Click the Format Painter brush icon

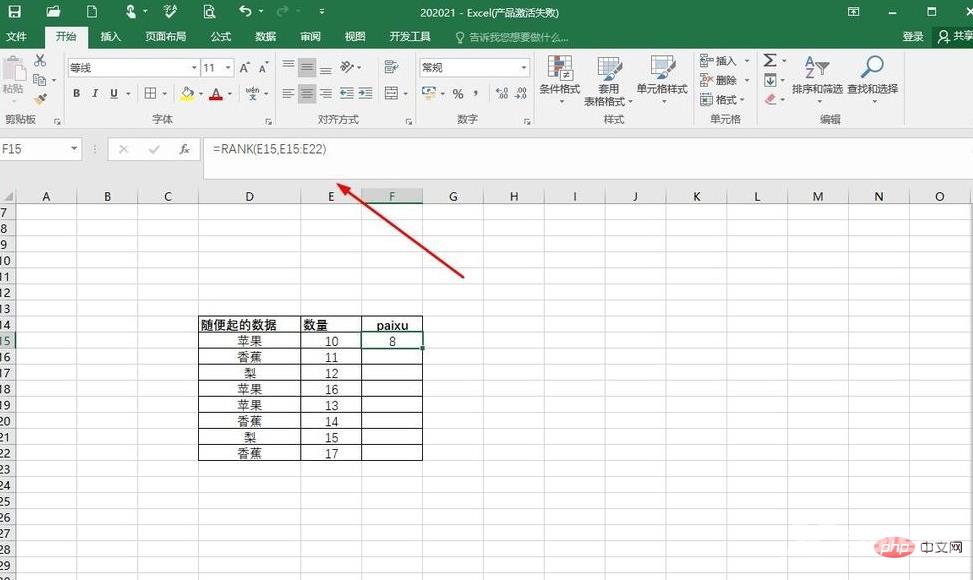click(x=40, y=98)
